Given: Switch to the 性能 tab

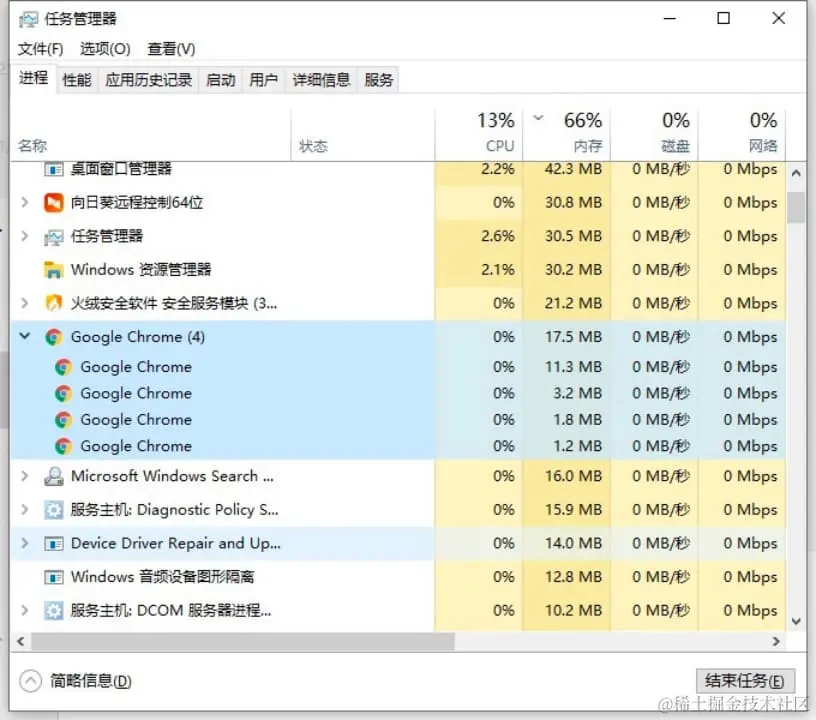Looking at the screenshot, I should pos(77,80).
